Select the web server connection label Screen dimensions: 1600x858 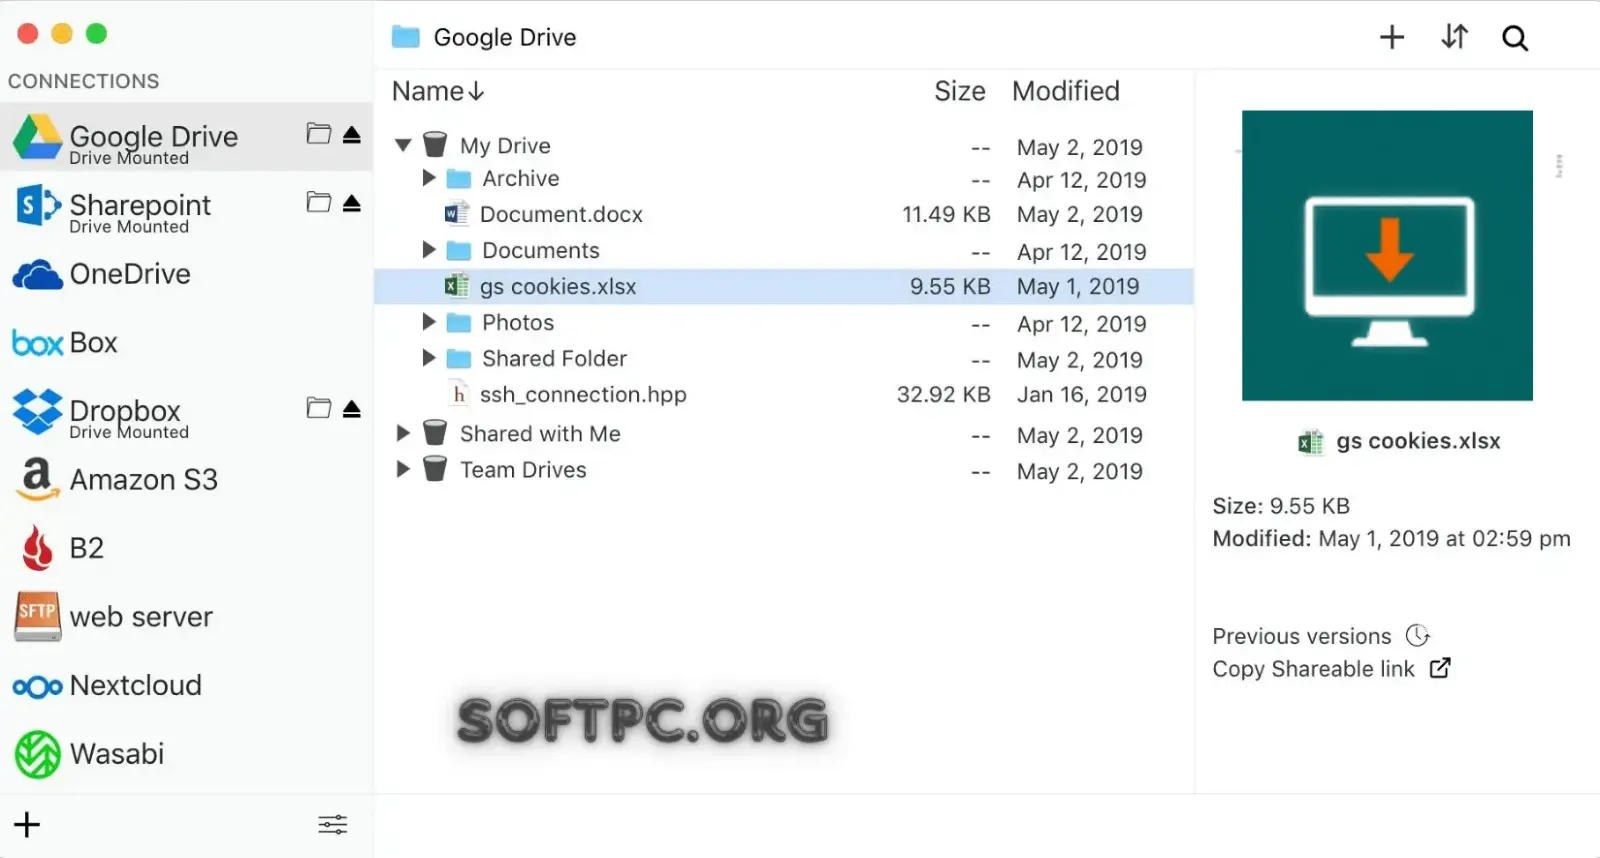point(141,617)
